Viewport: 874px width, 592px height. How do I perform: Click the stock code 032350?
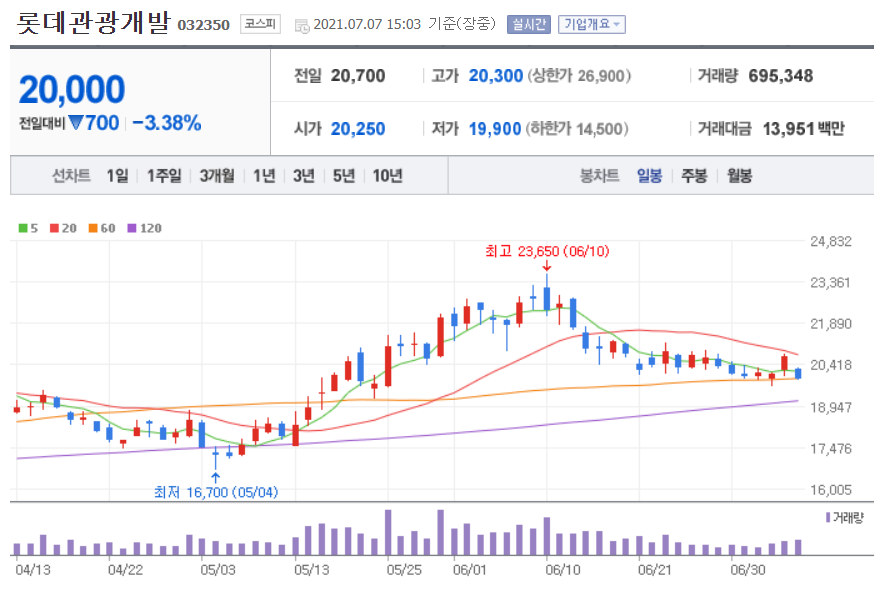click(x=203, y=25)
